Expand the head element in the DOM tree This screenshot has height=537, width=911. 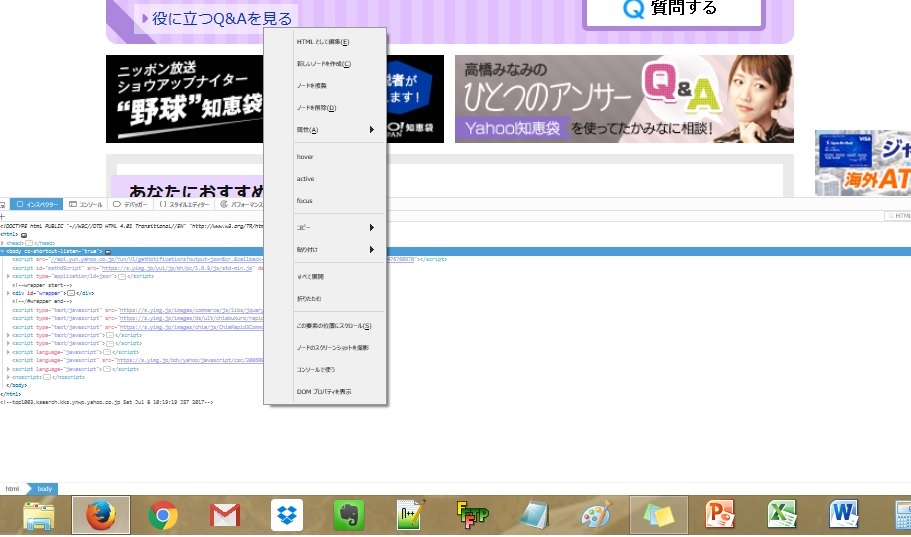pos(2,243)
